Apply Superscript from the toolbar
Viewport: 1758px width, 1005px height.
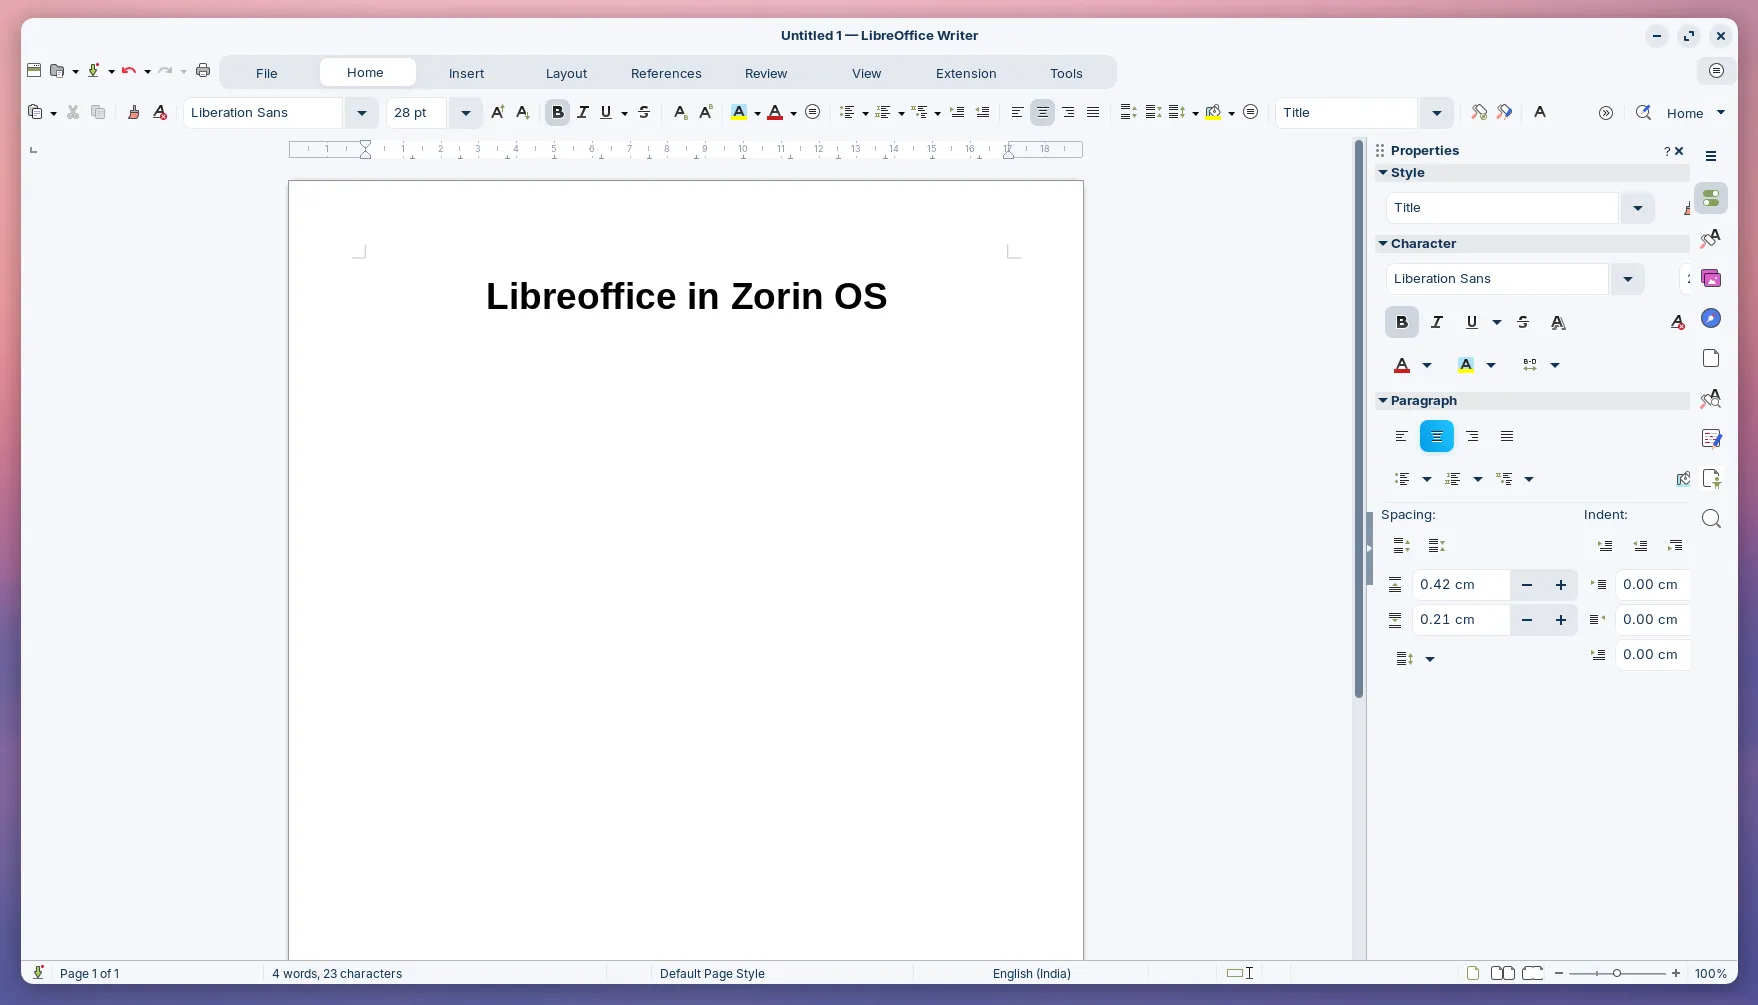coord(705,112)
